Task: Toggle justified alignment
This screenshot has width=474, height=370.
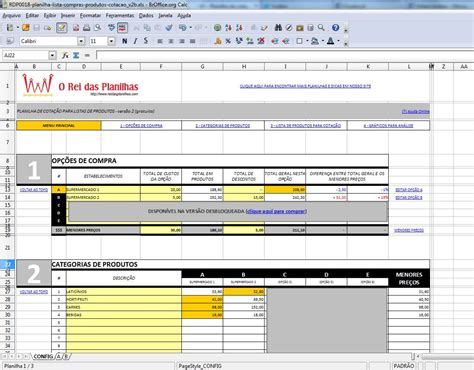Action: 192,41
